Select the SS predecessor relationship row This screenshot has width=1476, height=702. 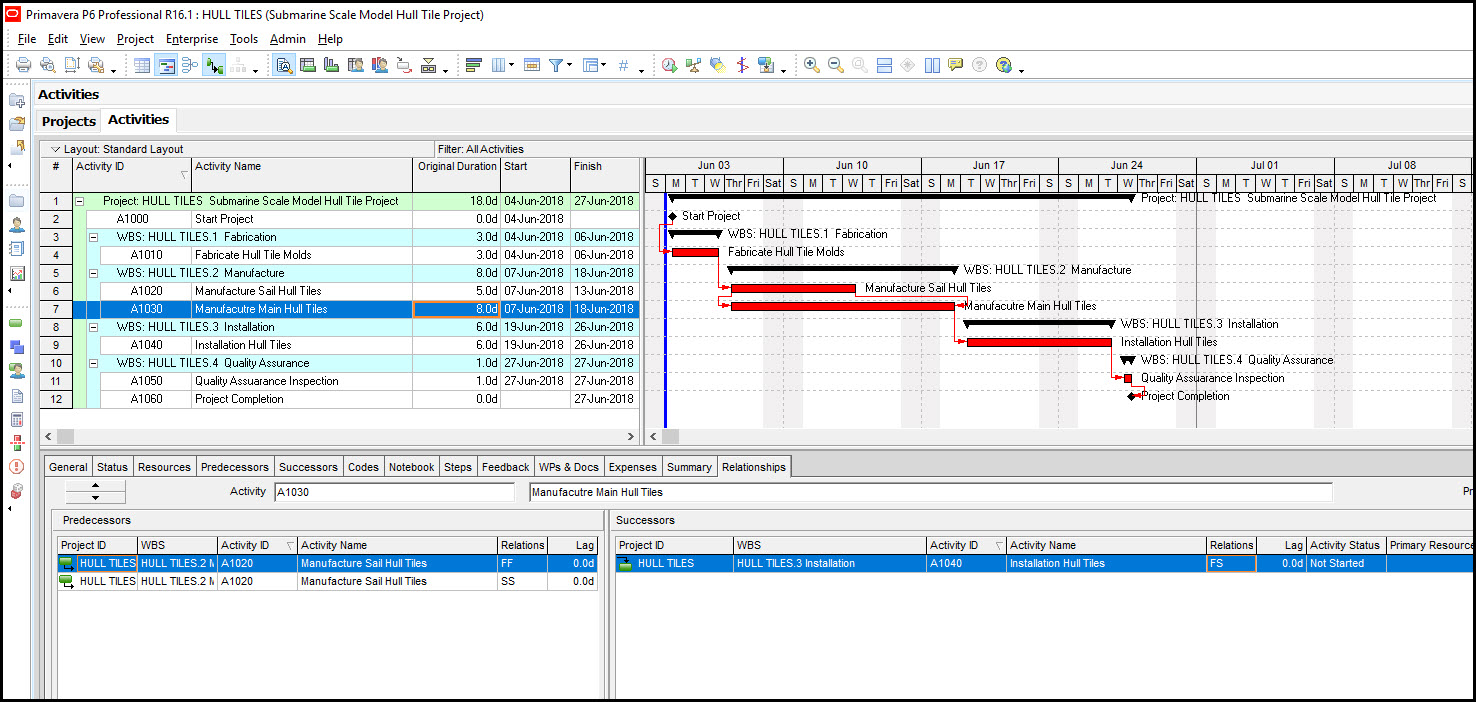tap(328, 581)
